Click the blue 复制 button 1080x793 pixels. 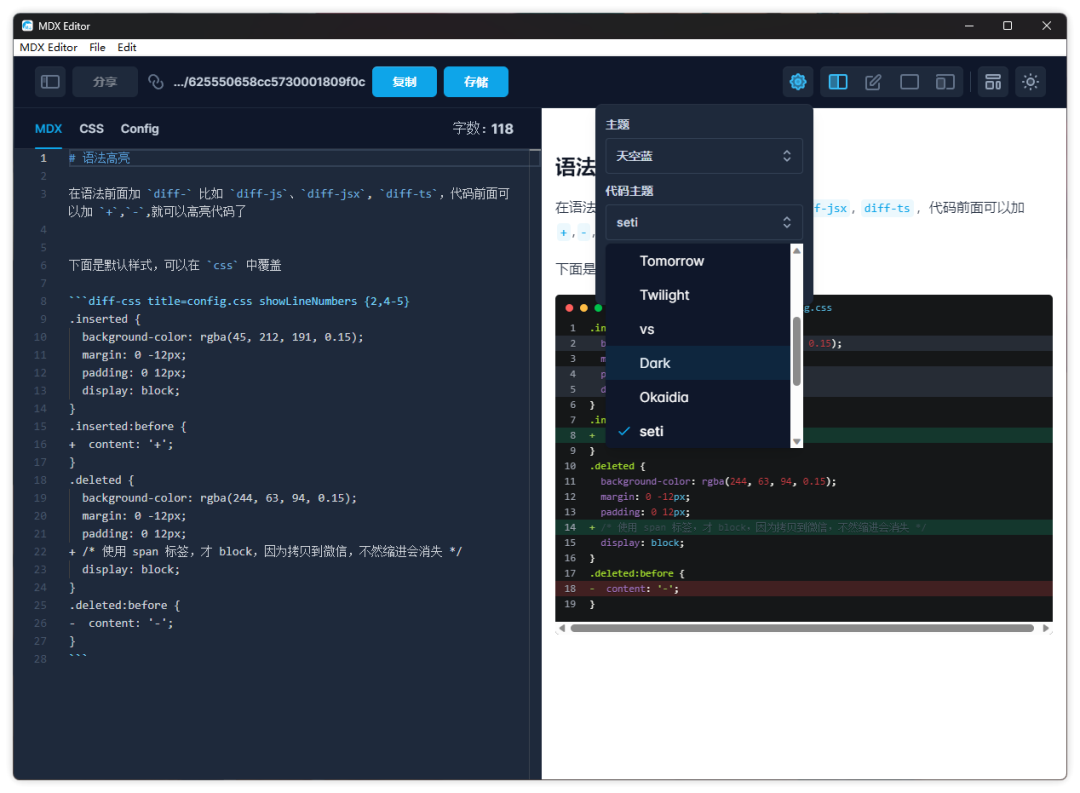pyautogui.click(x=404, y=82)
